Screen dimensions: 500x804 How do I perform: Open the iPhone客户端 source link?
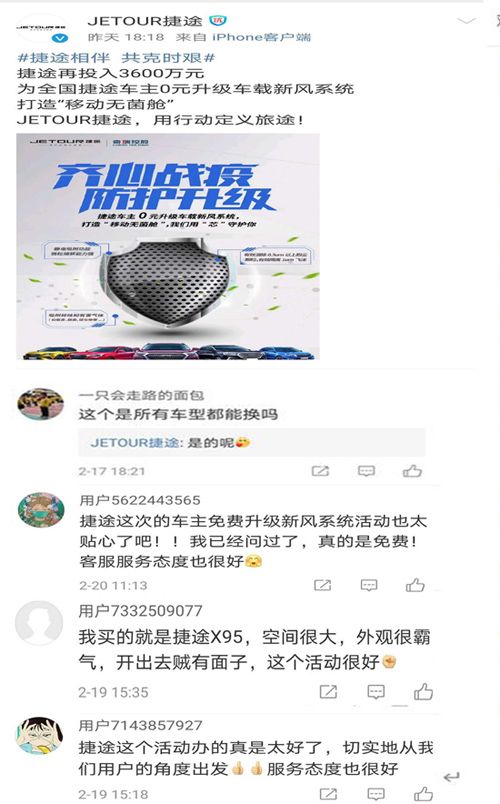click(262, 37)
